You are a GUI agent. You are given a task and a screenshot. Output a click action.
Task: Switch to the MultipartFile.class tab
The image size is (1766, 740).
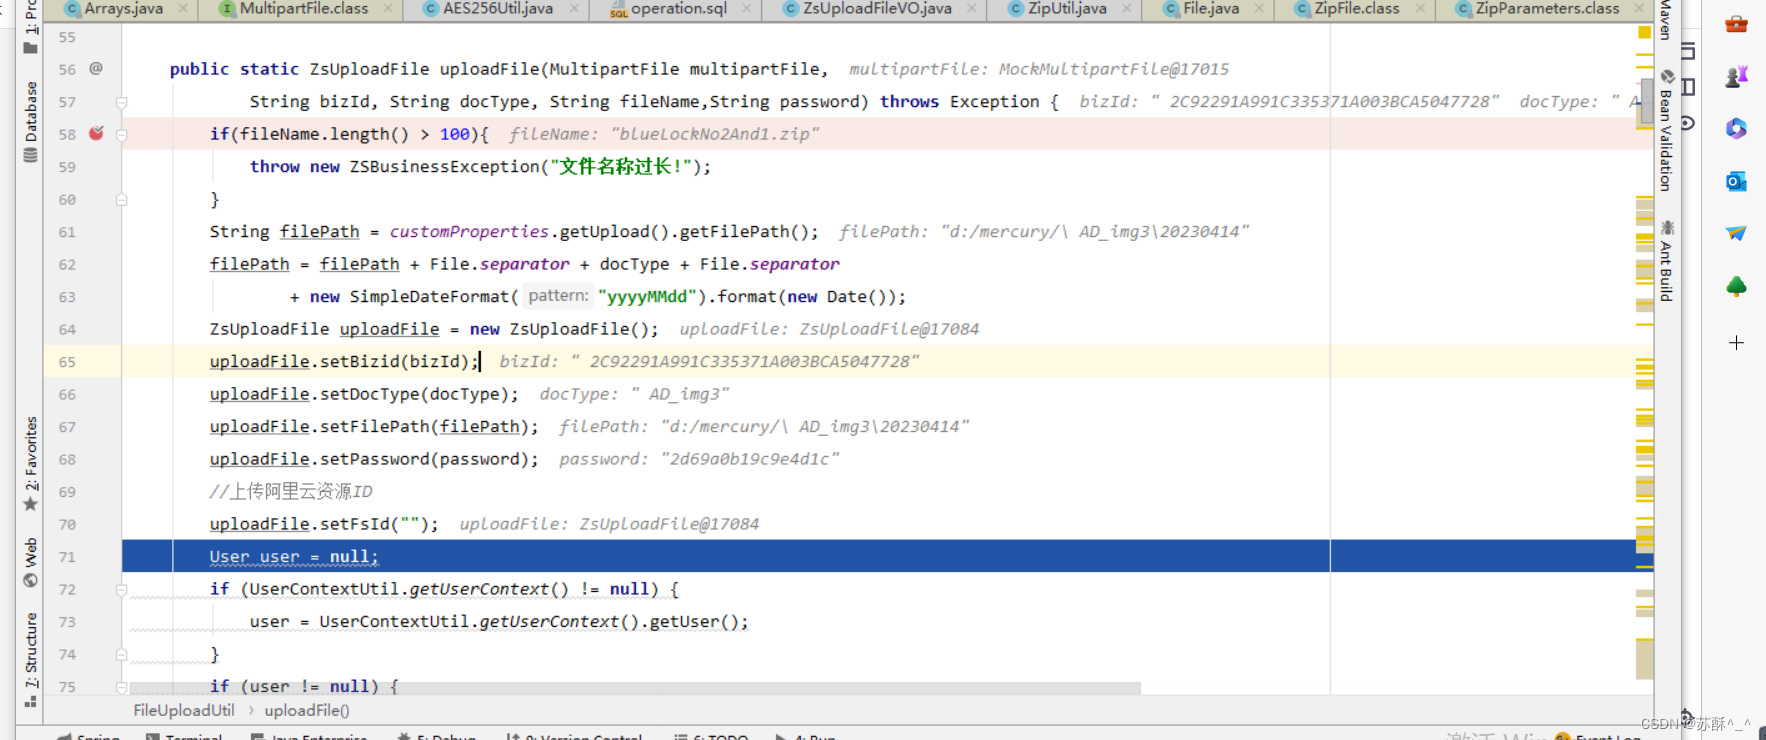point(304,9)
